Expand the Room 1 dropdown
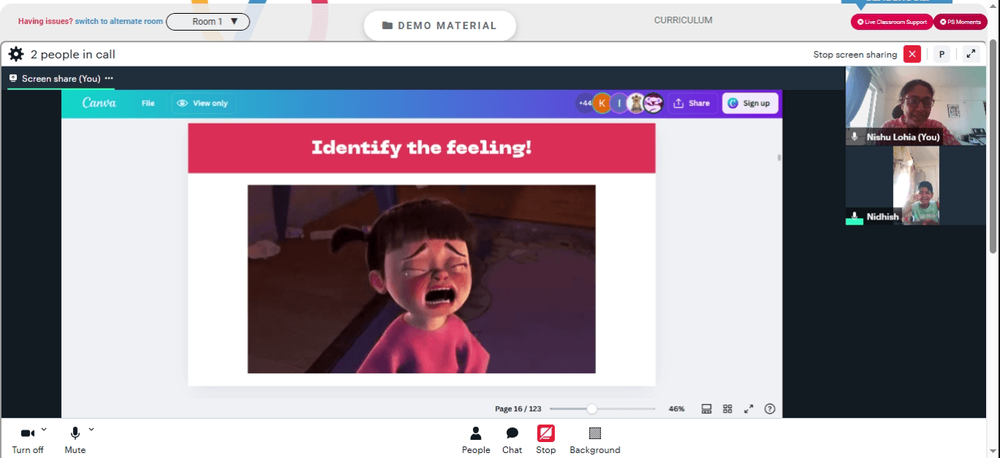The height and width of the screenshot is (458, 1000). (208, 22)
